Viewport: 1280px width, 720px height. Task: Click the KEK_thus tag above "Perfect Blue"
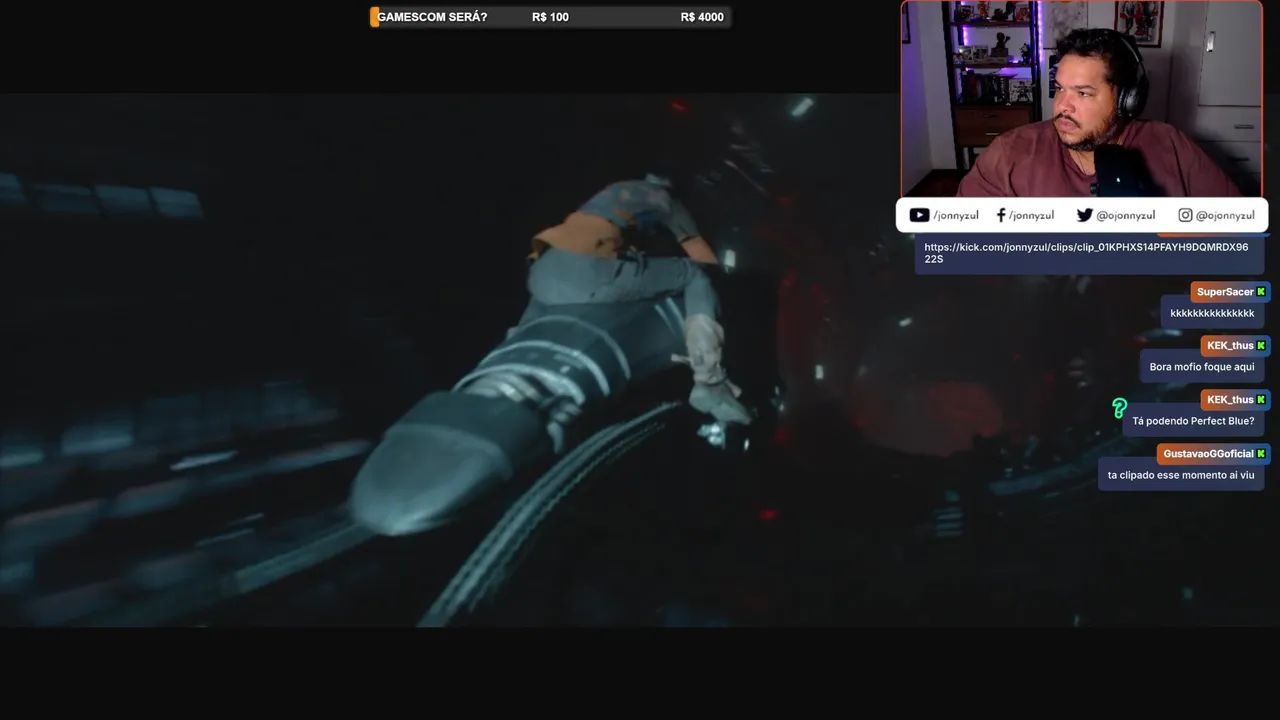pos(1235,400)
